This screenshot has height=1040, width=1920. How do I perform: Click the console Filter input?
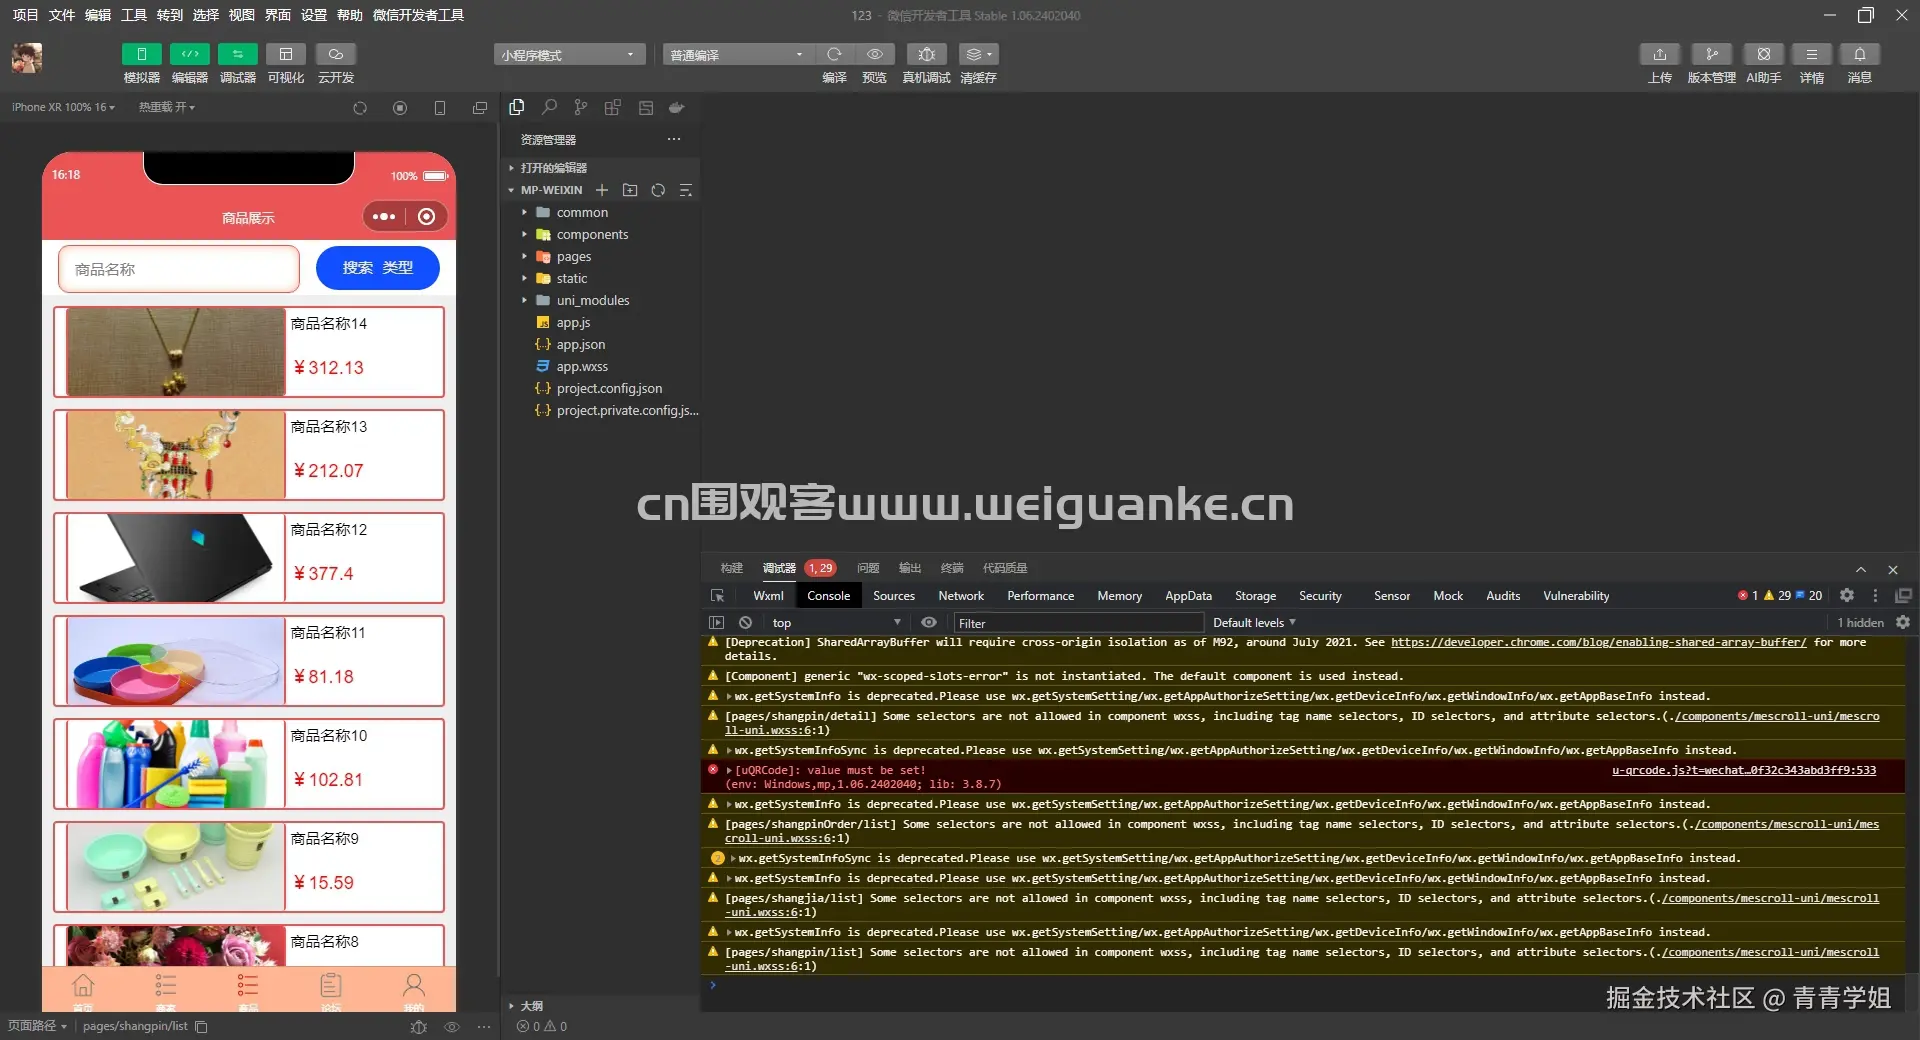pyautogui.click(x=1078, y=623)
